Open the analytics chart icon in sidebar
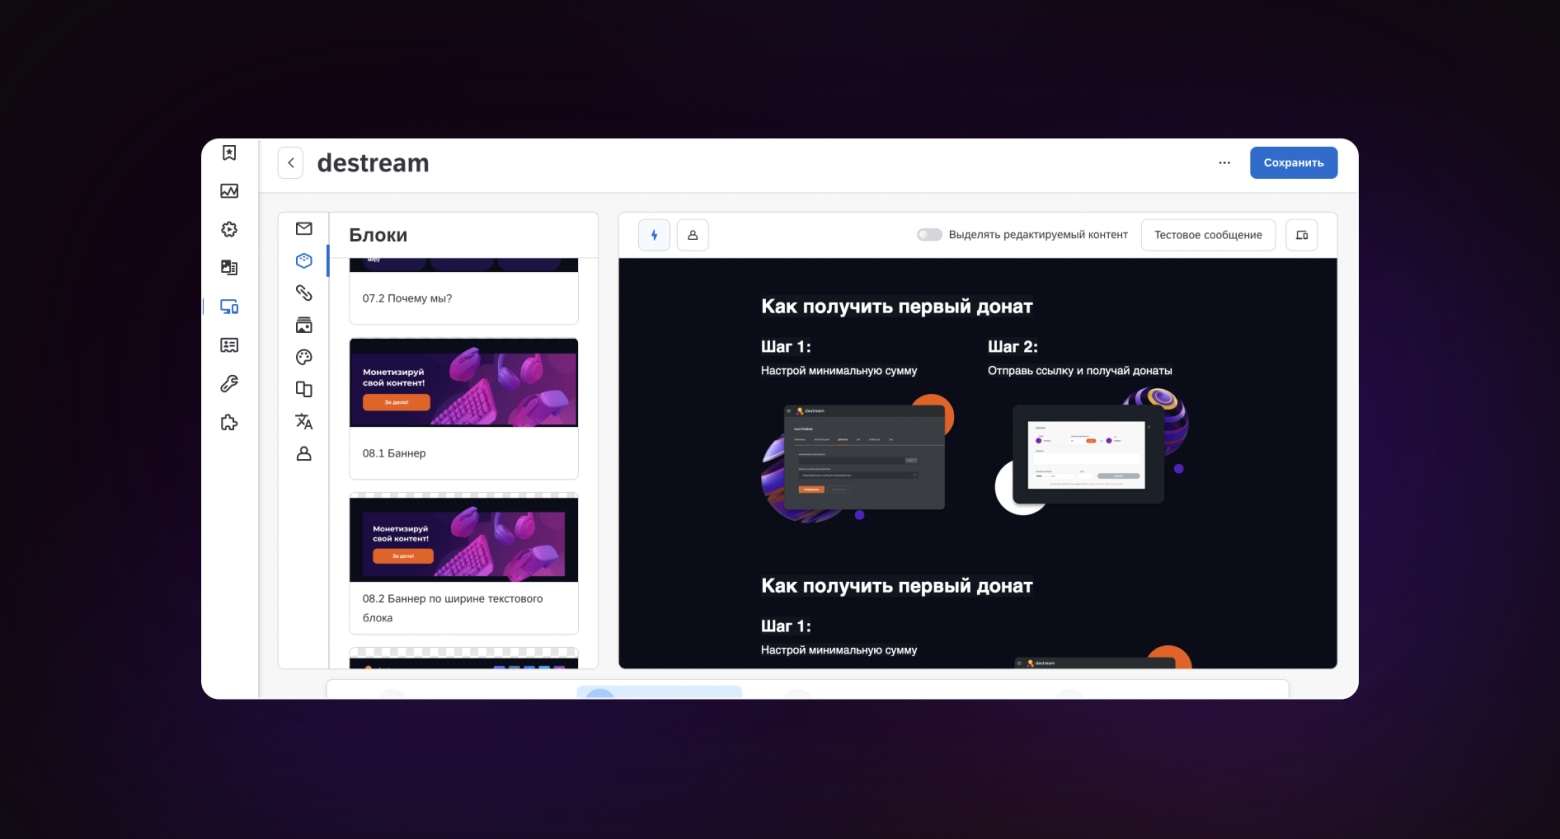This screenshot has width=1560, height=839. [229, 191]
